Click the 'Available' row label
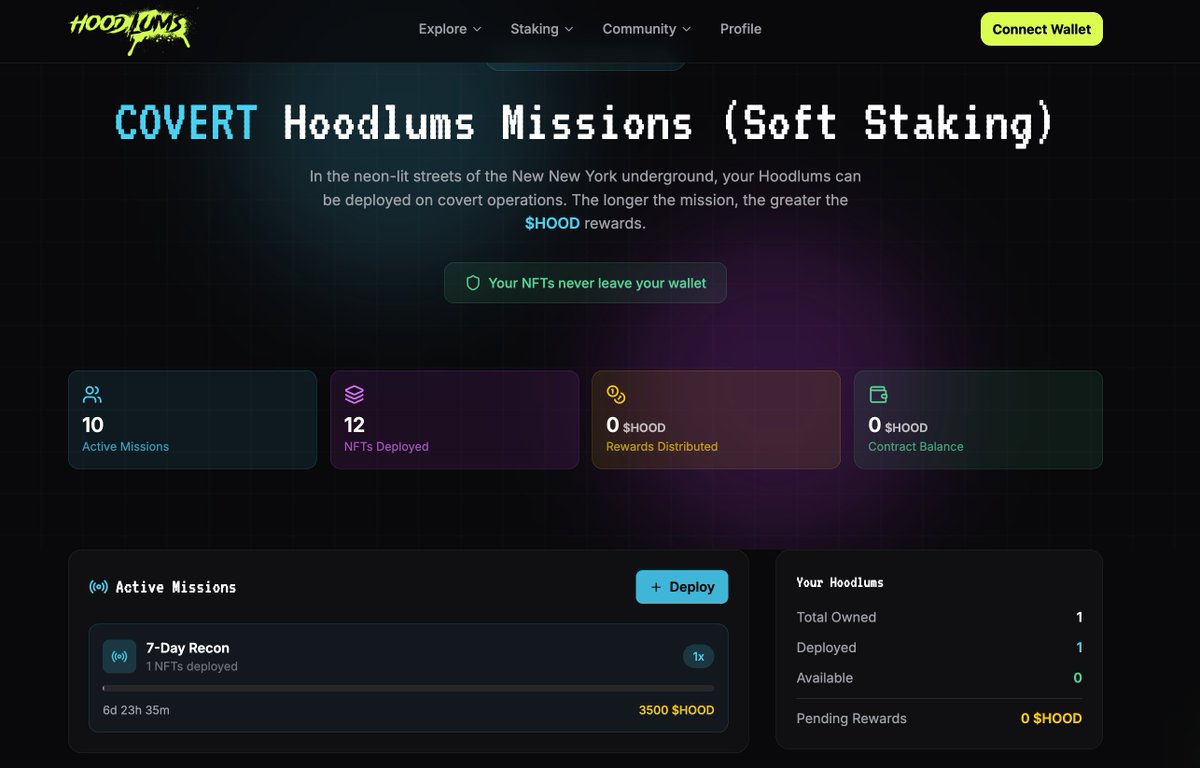 coord(825,678)
